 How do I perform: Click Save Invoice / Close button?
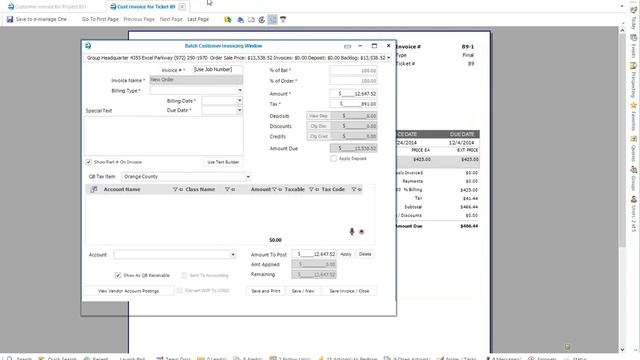[x=349, y=291]
